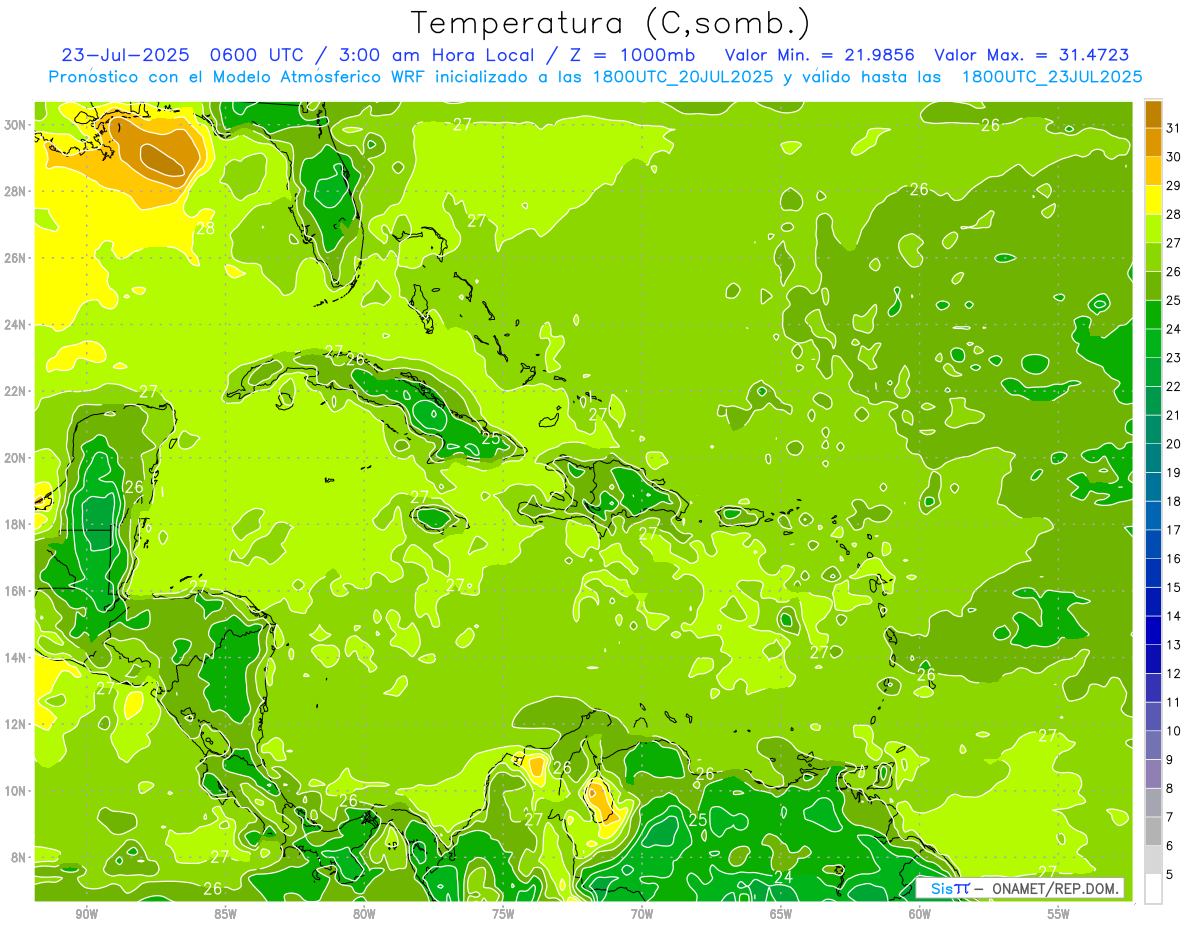Click the "13" value on the color scale

[x=1173, y=645]
